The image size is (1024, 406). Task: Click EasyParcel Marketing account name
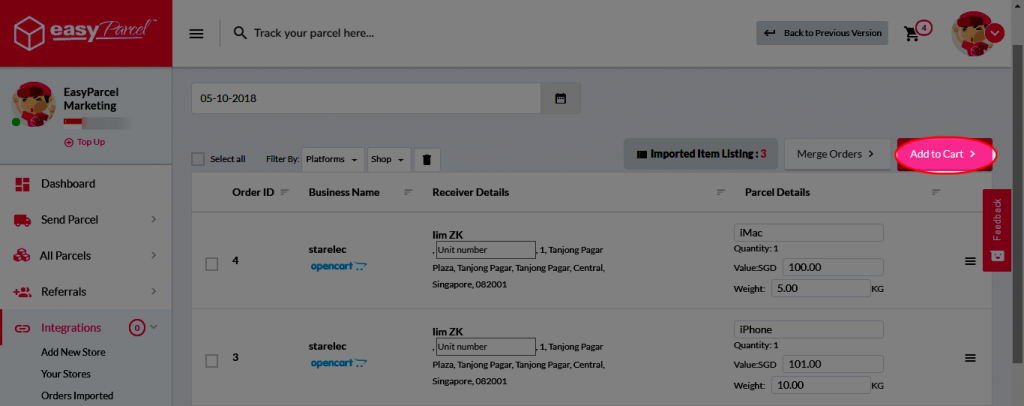pyautogui.click(x=91, y=99)
